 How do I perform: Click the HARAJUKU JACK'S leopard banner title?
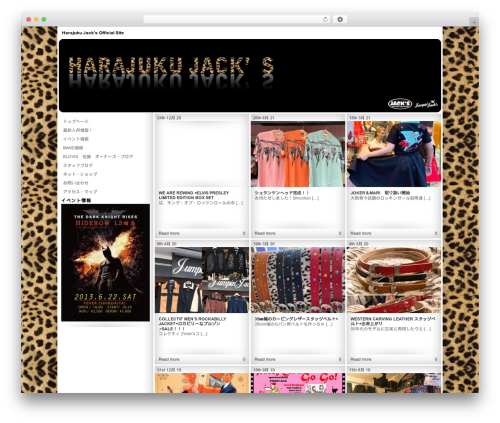(x=171, y=66)
